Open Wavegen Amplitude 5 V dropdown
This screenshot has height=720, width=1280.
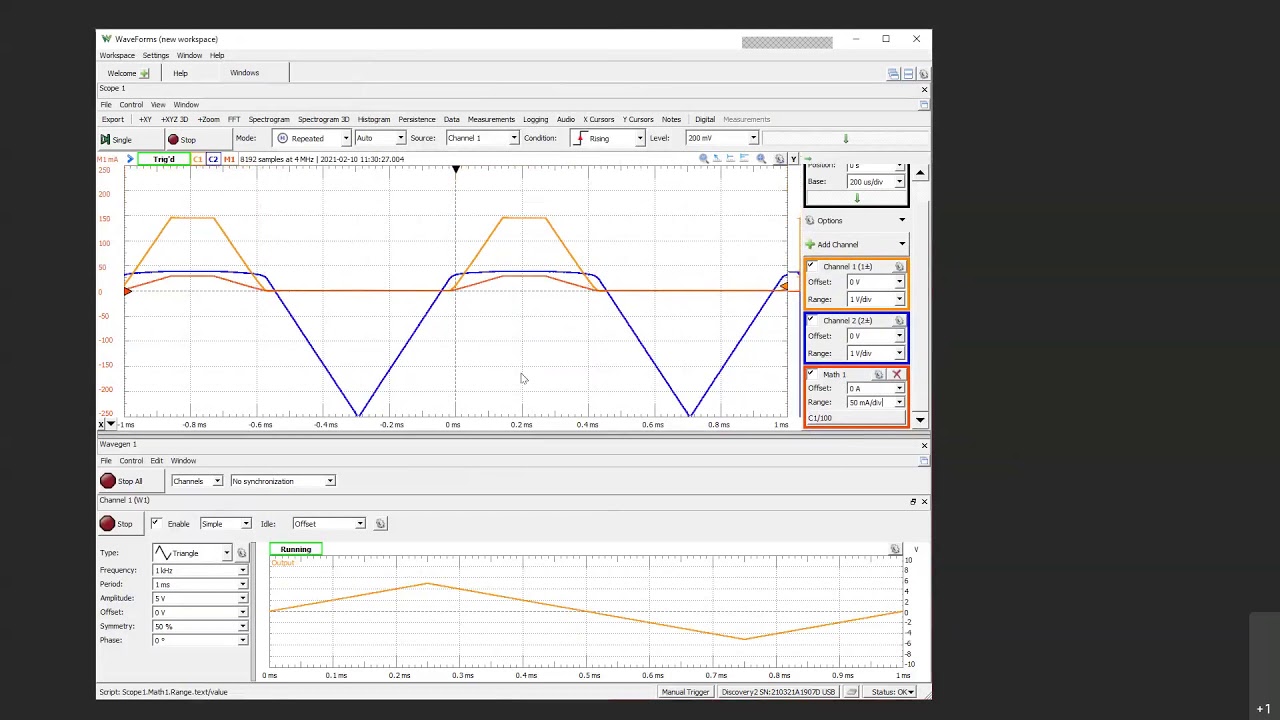[242, 599]
